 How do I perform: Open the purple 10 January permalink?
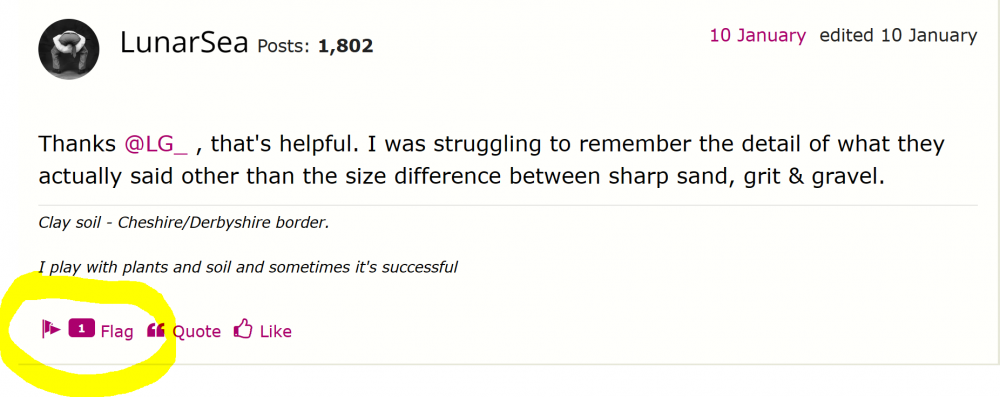(x=758, y=36)
